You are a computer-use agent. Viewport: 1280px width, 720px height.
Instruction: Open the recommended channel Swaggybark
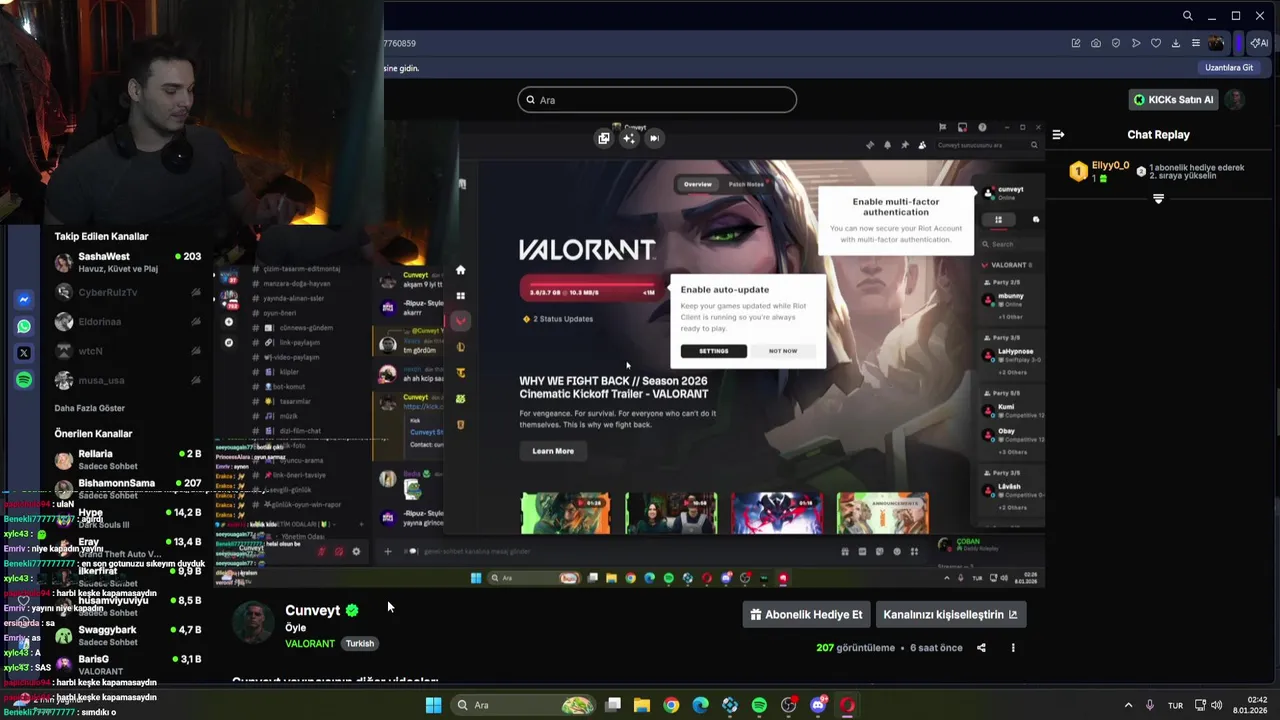(x=128, y=635)
